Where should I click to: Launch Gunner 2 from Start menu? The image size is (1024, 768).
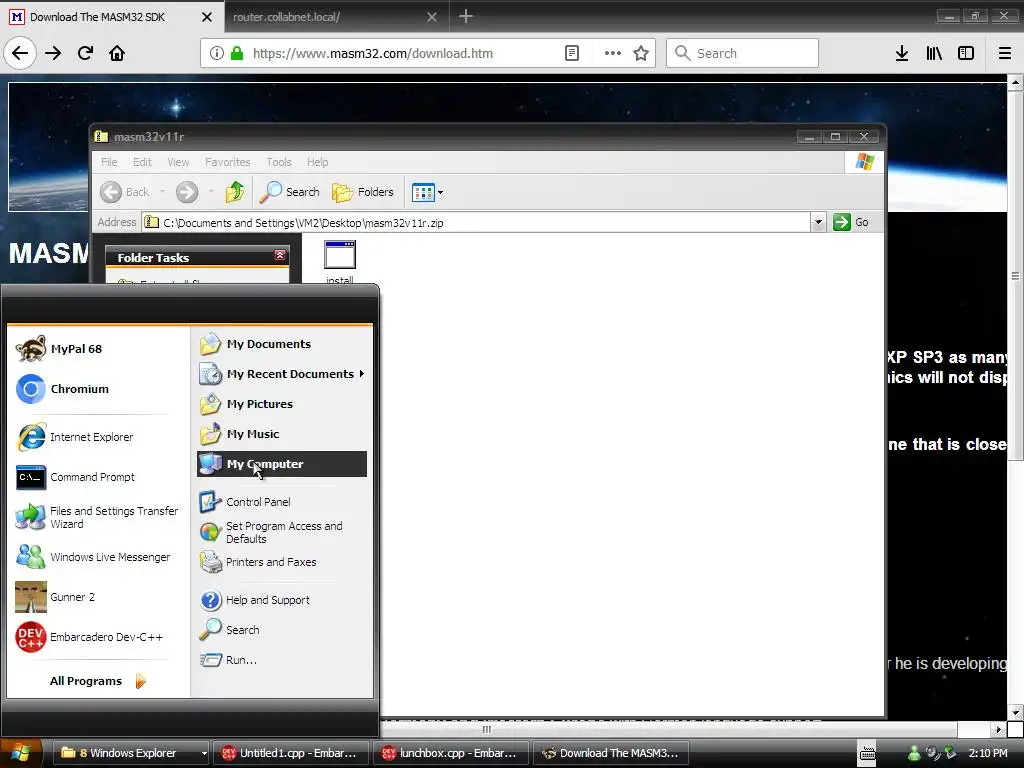pyautogui.click(x=97, y=597)
